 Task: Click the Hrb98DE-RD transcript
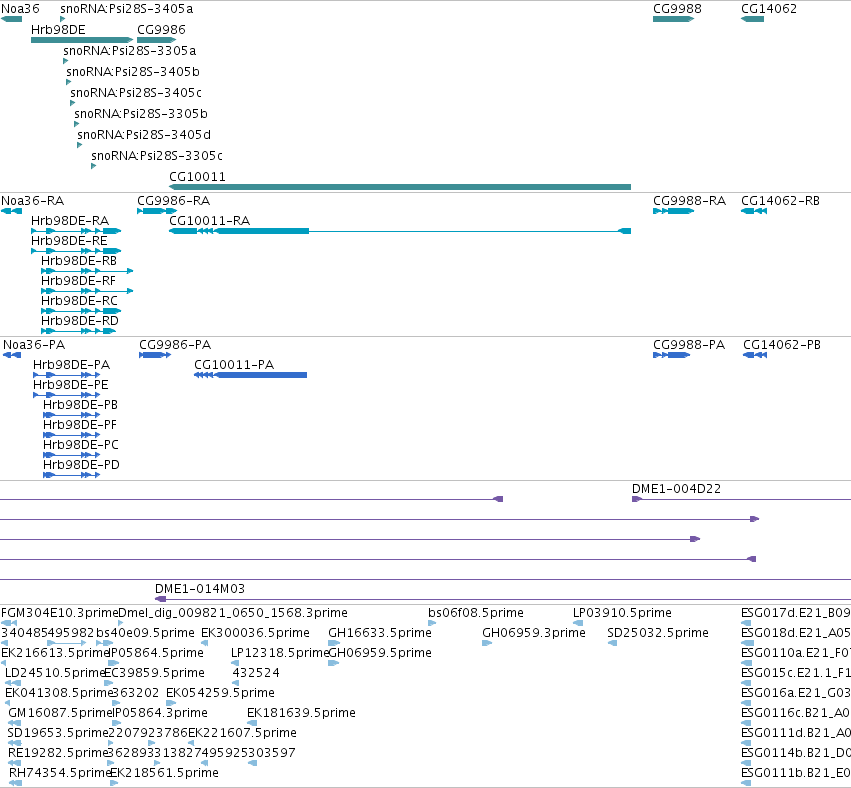click(x=79, y=331)
